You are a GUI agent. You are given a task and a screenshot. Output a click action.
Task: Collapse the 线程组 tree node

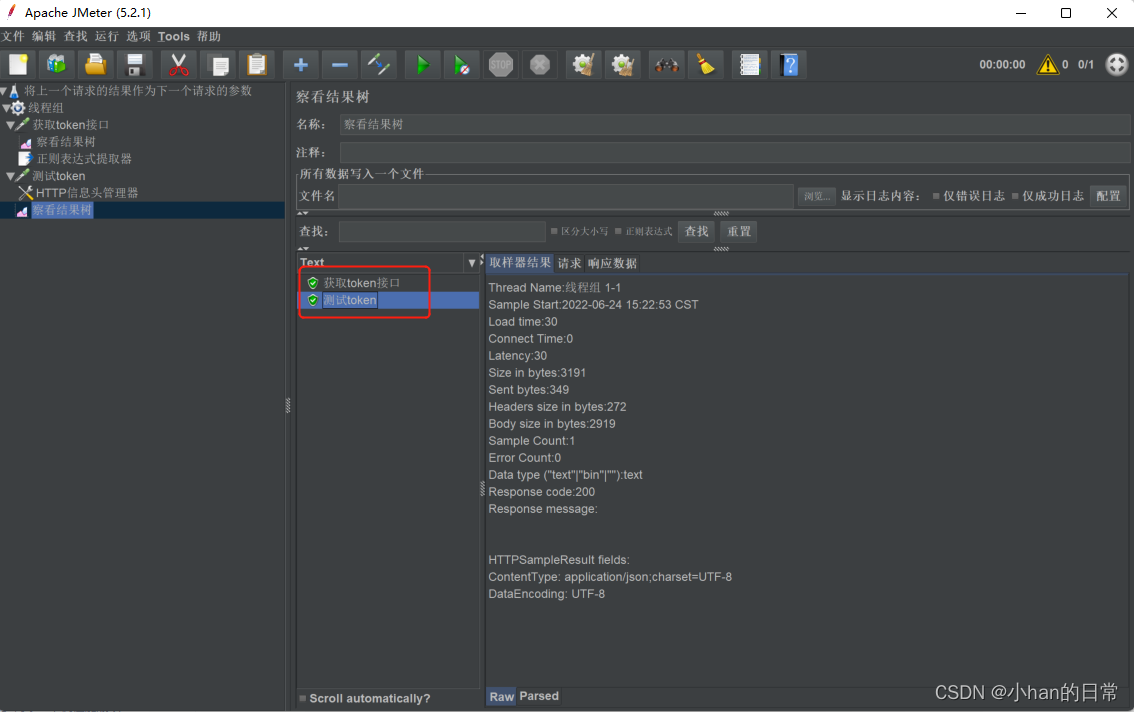click(x=6, y=109)
